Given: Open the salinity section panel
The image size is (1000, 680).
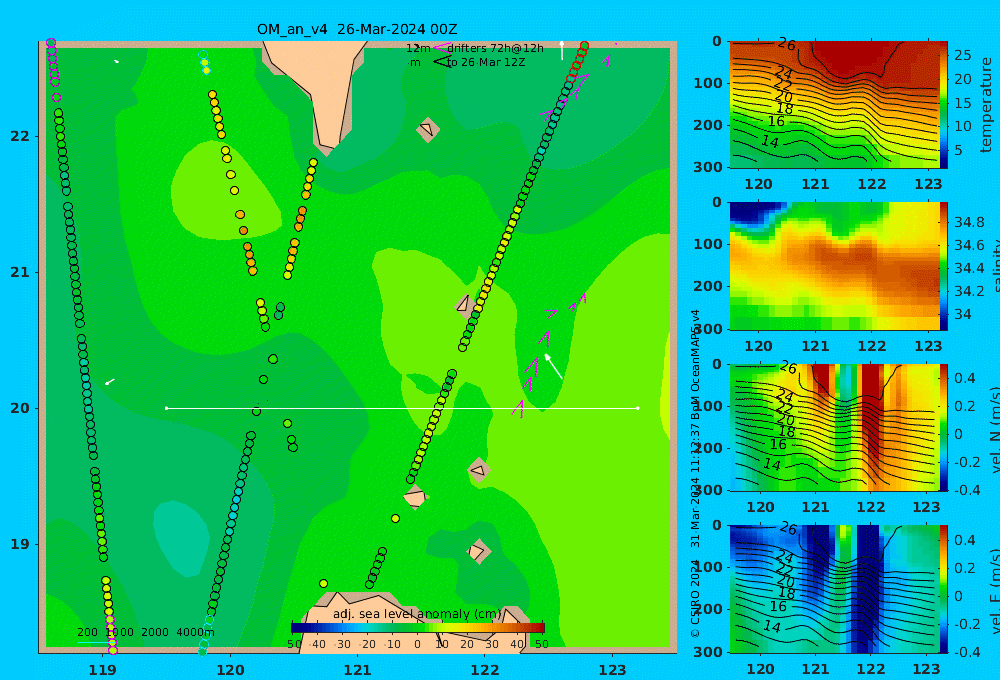Looking at the screenshot, I should click(835, 266).
